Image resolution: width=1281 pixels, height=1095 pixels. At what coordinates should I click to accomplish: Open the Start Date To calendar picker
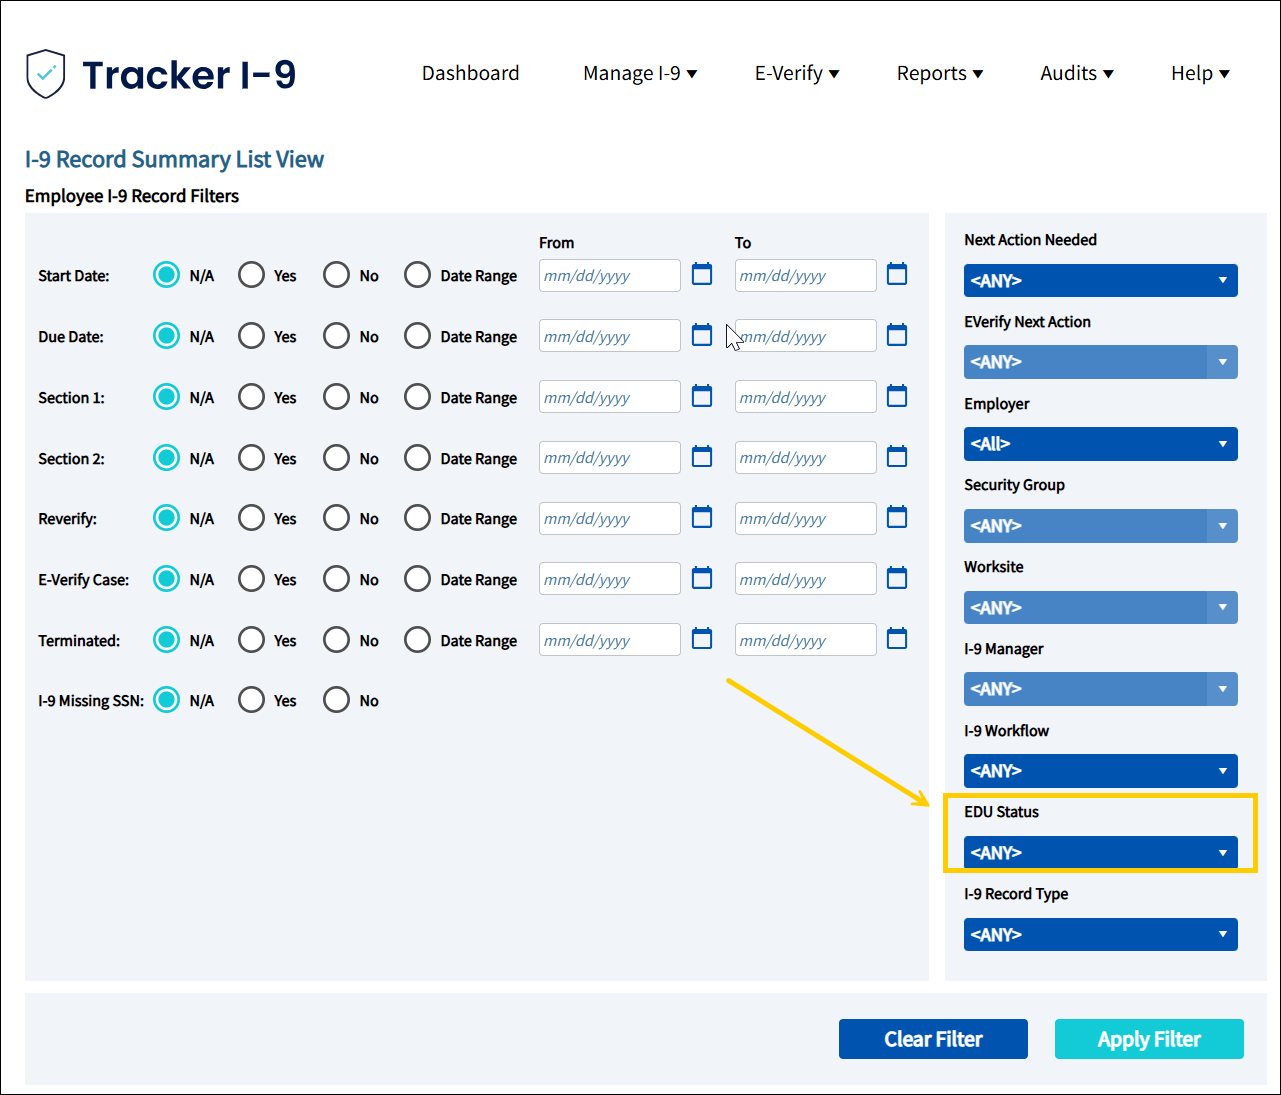(x=897, y=274)
